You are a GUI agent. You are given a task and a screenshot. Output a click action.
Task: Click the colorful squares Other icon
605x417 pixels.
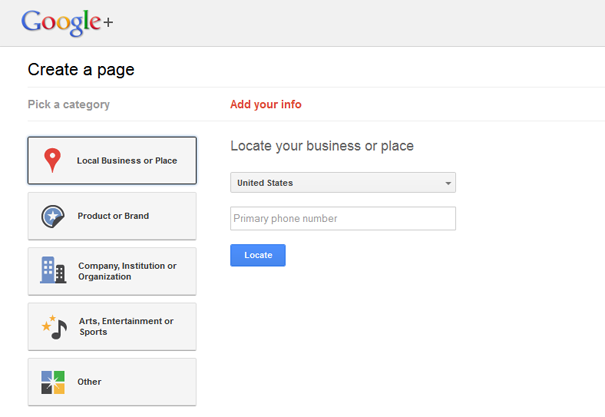(x=53, y=382)
